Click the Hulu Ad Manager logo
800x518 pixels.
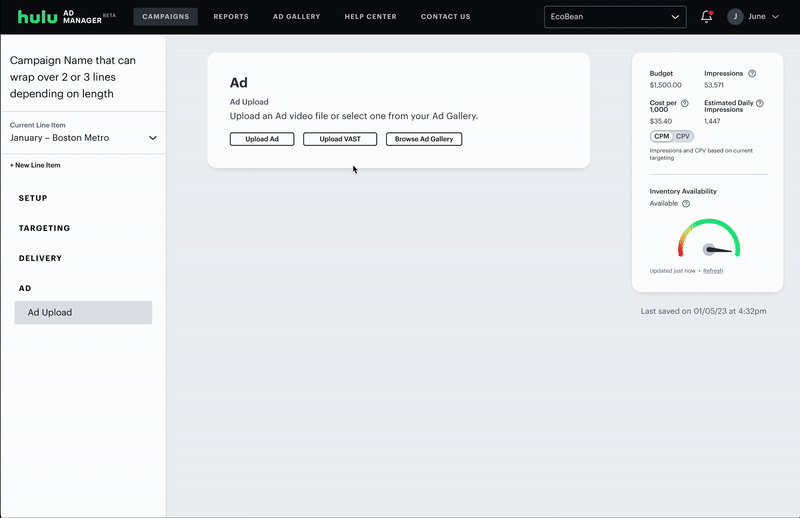click(66, 16)
